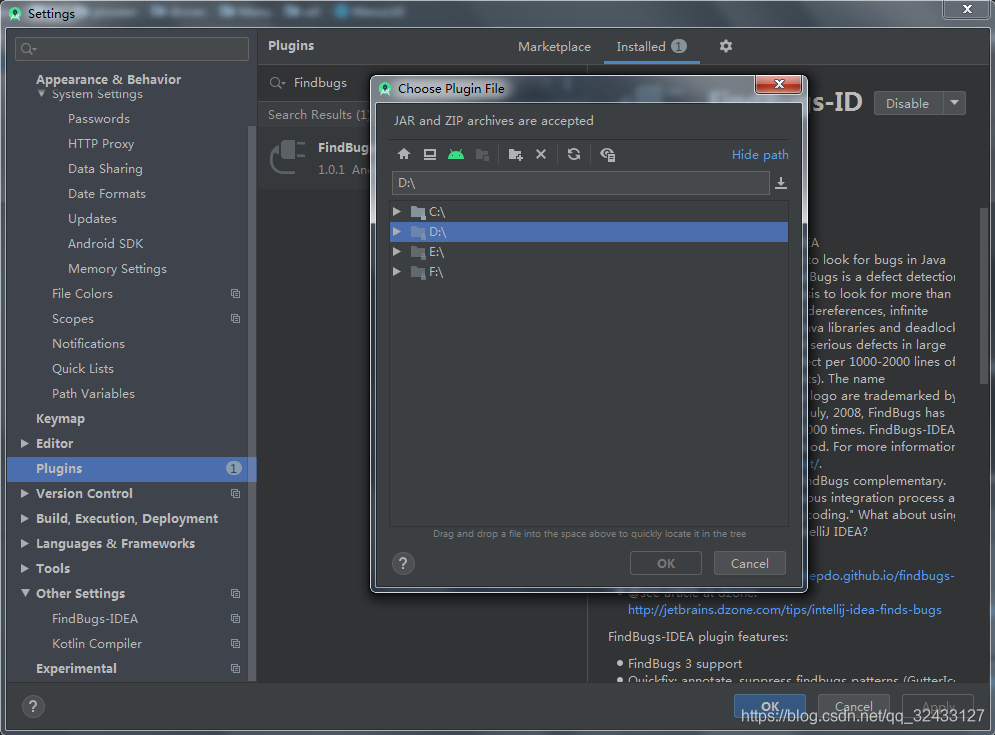Viewport: 995px width, 735px height.
Task: Click project-level icon next to Experimental
Action: 235,668
